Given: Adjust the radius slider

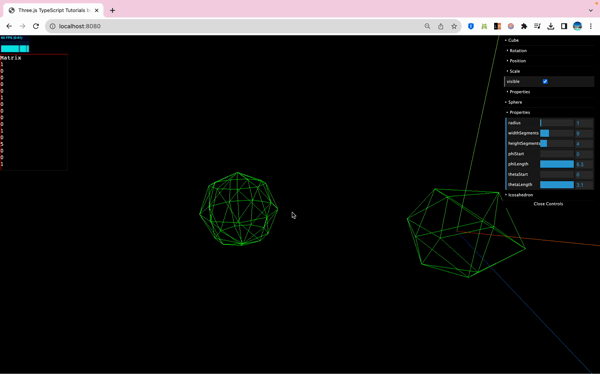Looking at the screenshot, I should point(557,123).
